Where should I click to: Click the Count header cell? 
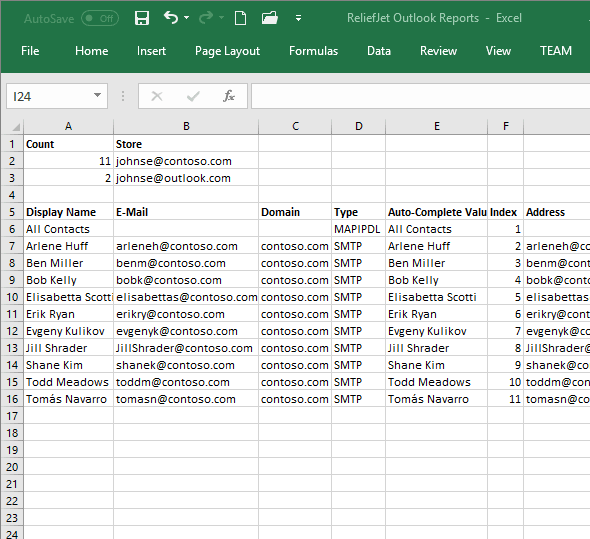68,144
